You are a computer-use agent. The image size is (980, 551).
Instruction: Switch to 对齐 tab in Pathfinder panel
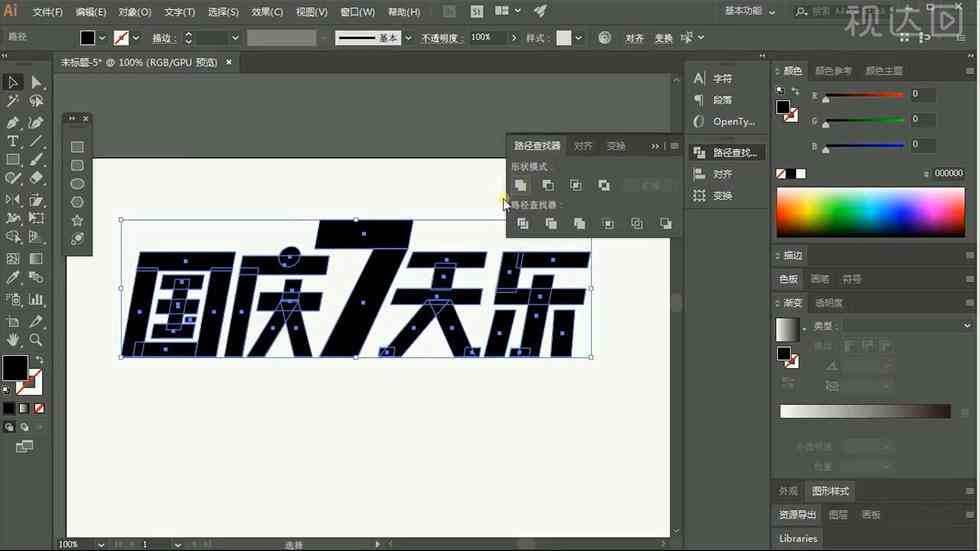[582, 146]
